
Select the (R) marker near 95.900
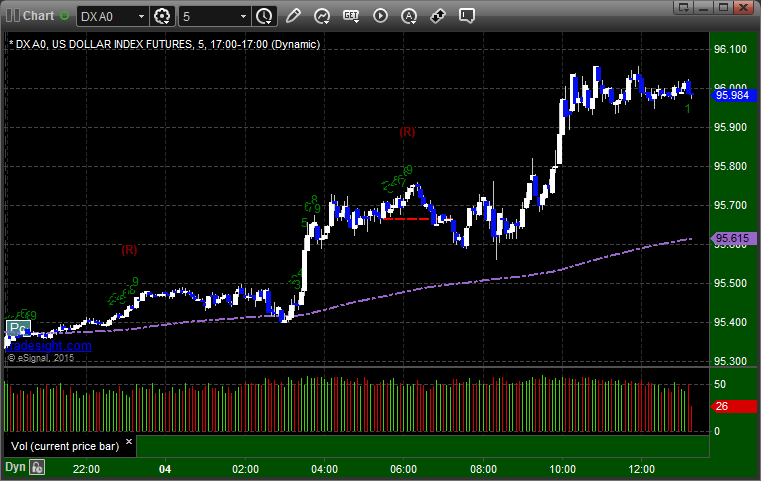click(407, 132)
